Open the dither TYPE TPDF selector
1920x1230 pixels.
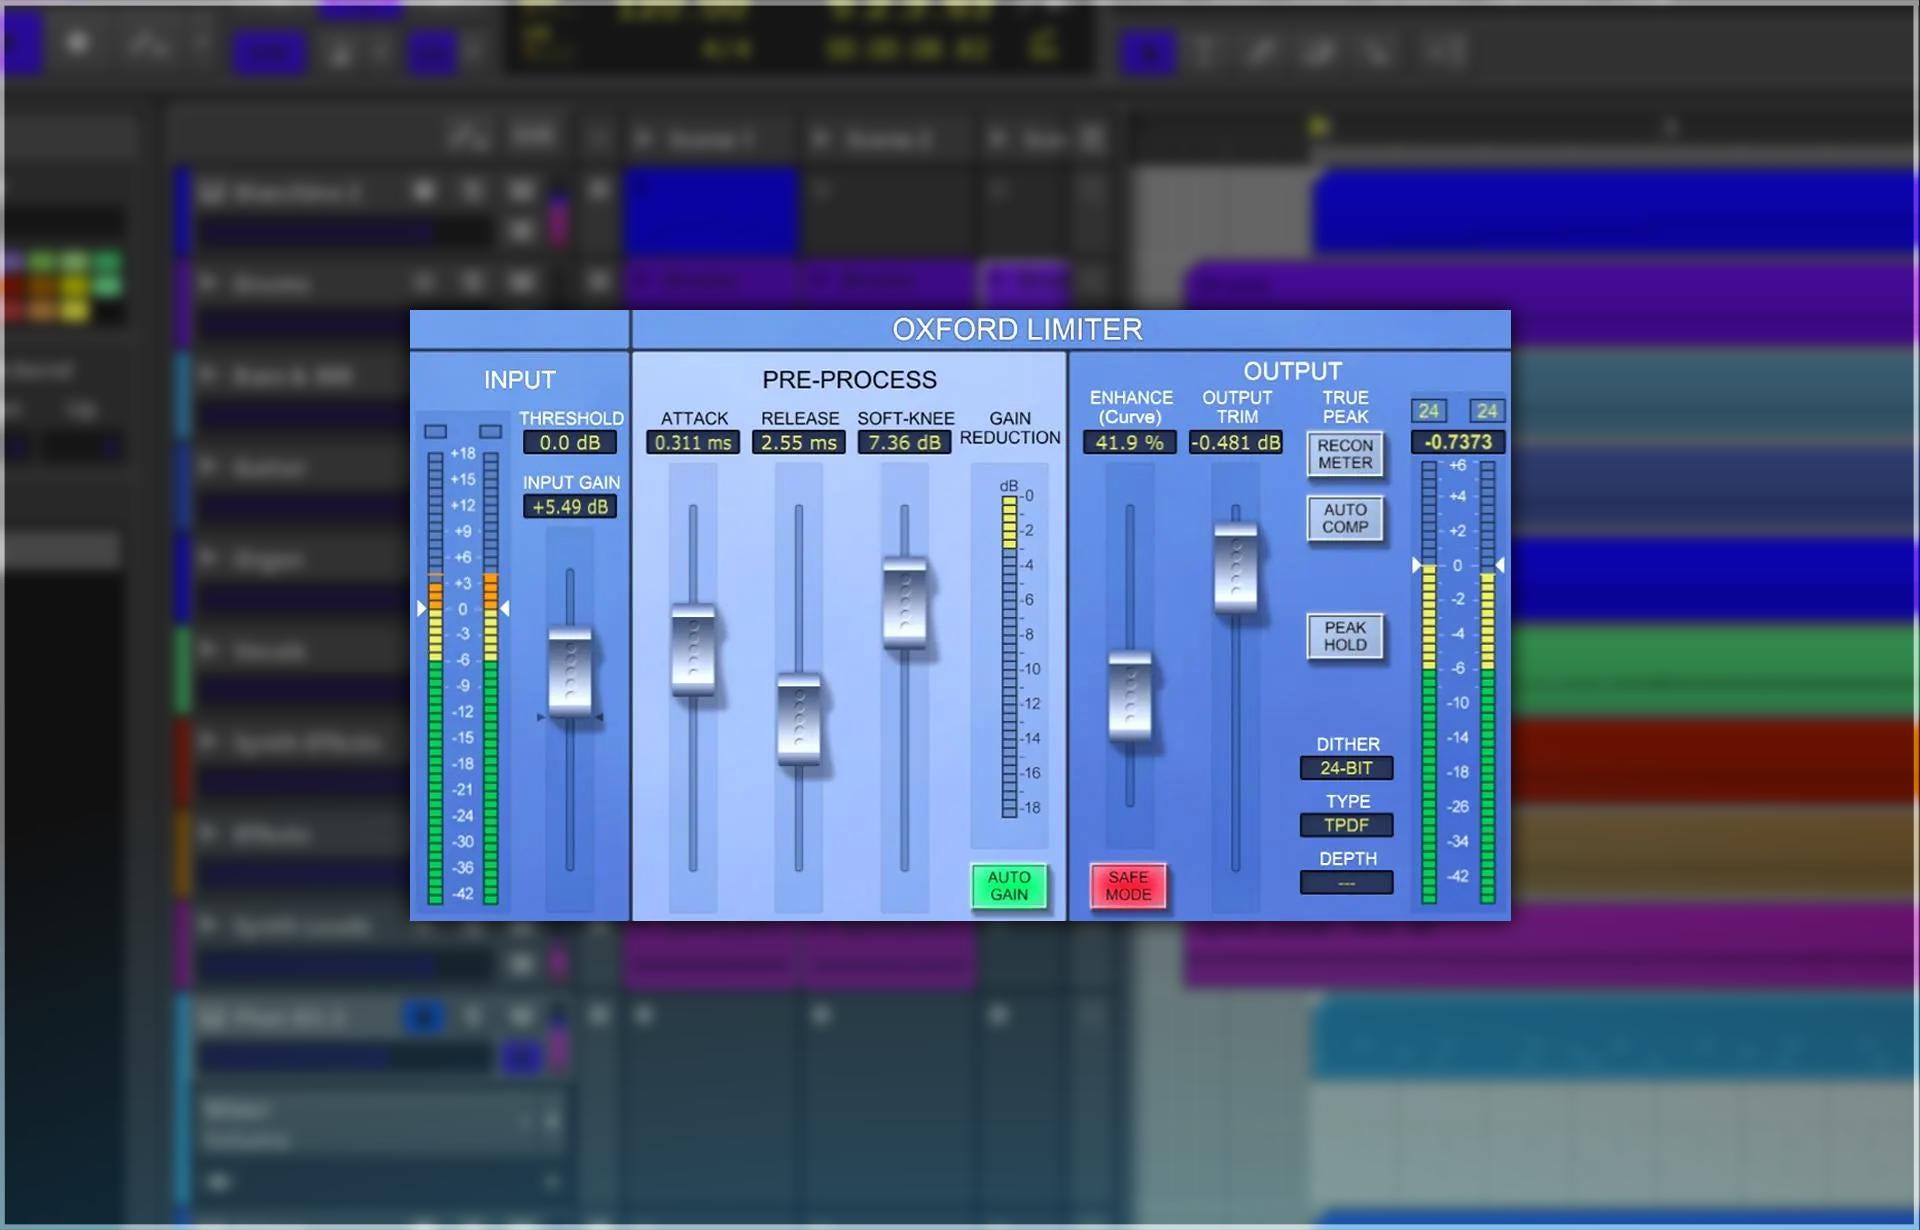click(x=1346, y=825)
